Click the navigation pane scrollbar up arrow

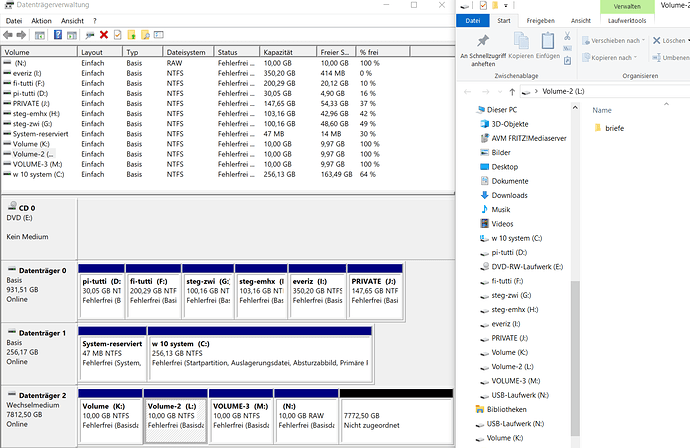pyautogui.click(x=575, y=107)
